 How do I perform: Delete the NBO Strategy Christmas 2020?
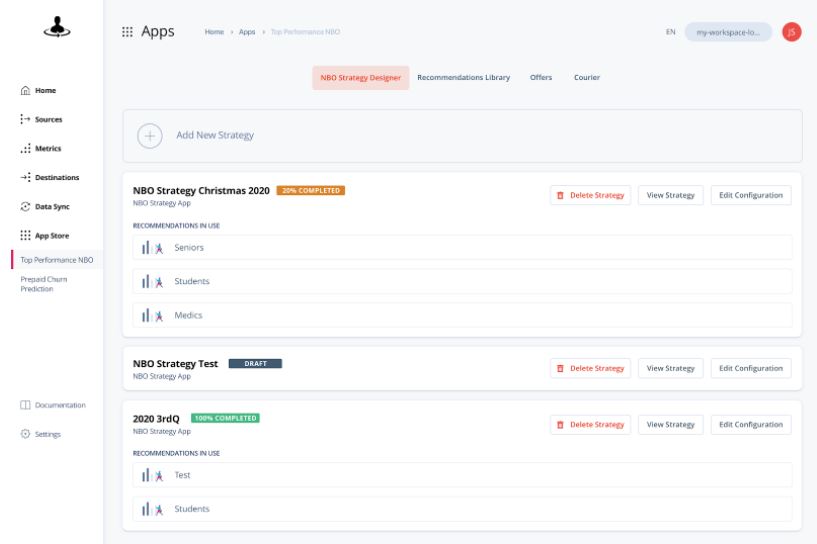(x=590, y=195)
